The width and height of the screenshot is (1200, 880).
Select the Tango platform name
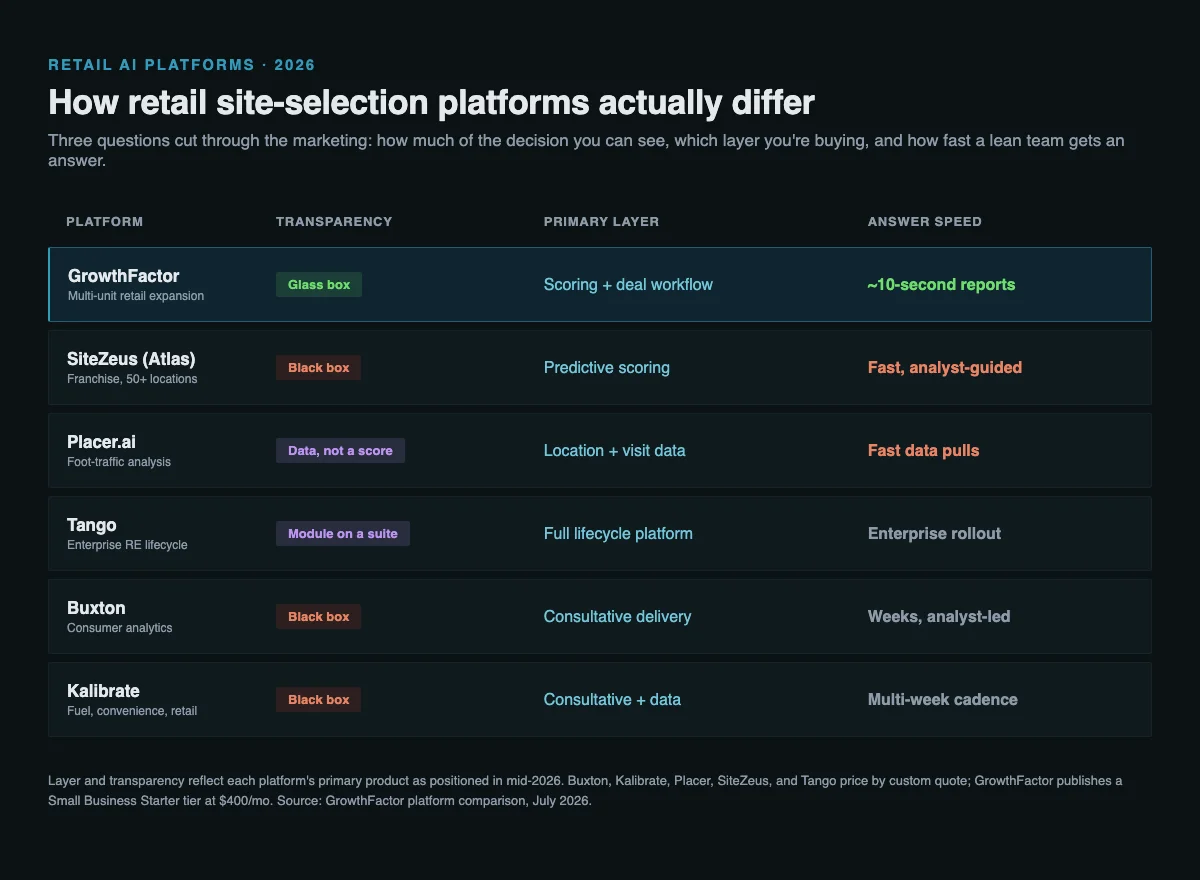coord(92,525)
